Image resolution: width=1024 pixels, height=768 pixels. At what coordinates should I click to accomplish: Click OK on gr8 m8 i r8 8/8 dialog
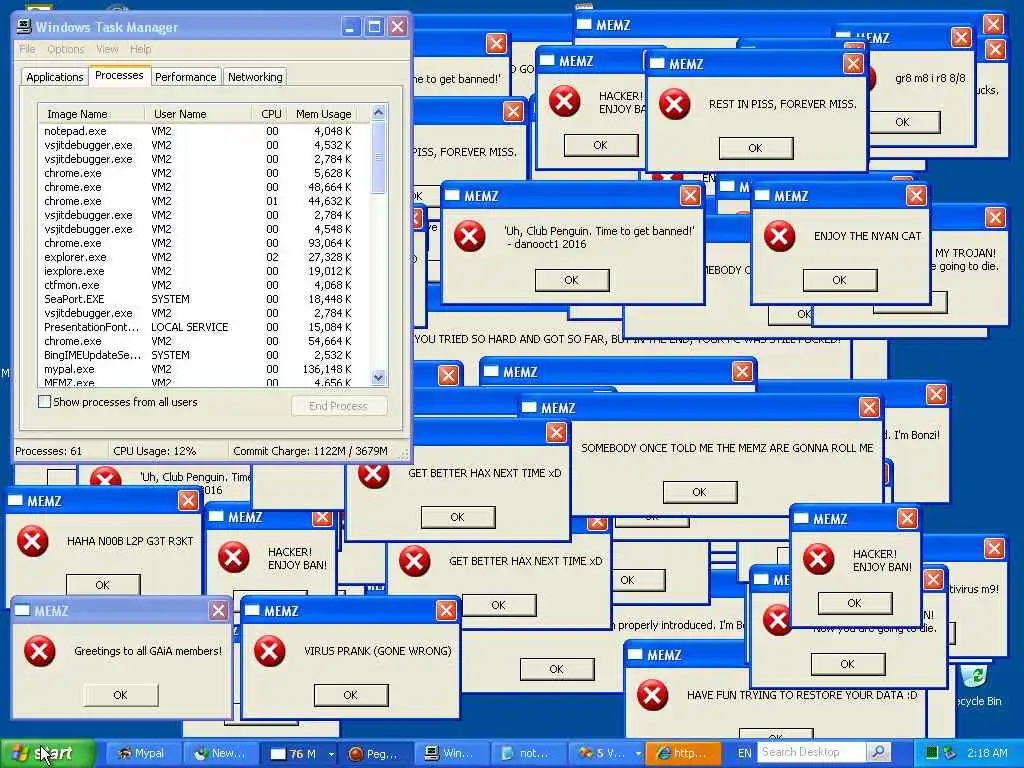click(x=903, y=122)
